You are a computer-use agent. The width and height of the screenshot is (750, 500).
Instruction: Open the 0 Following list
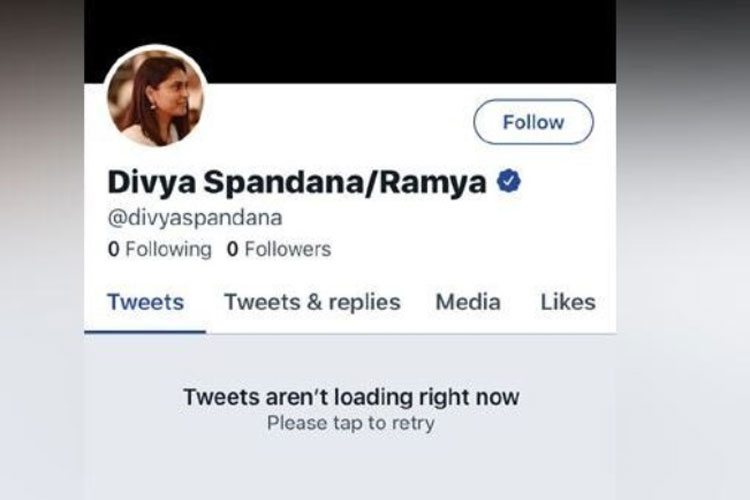pyautogui.click(x=160, y=249)
